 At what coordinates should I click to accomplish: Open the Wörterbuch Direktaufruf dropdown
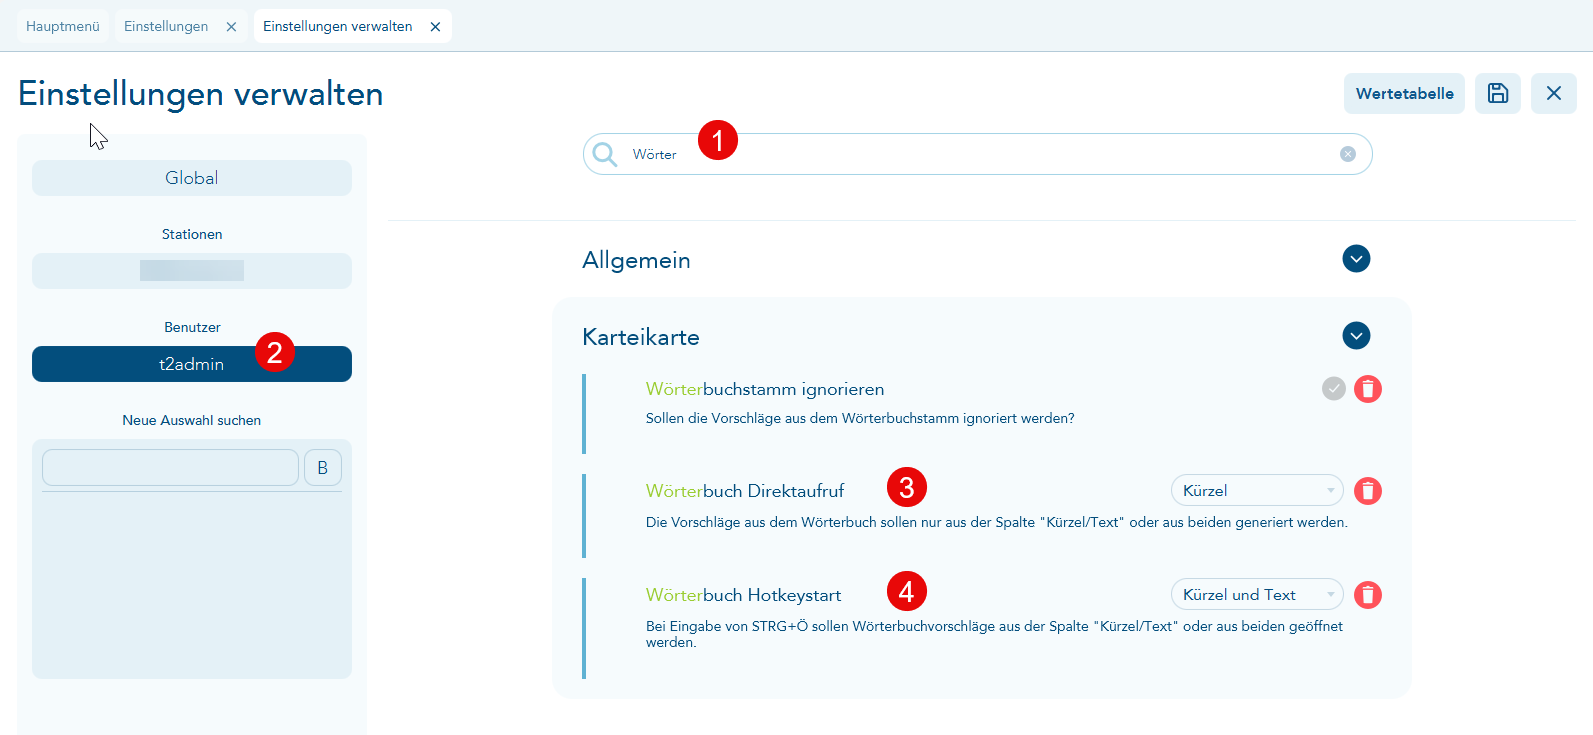click(1257, 491)
